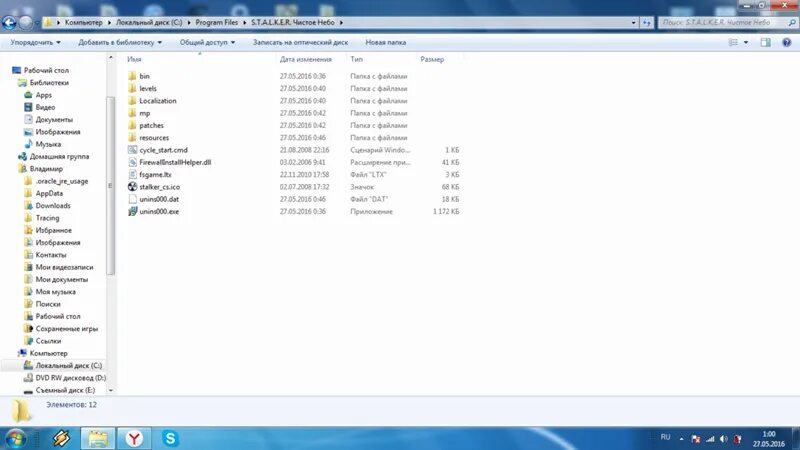Viewport: 800px width, 450px height.
Task: Open Action Center flag tray icon
Action: [695, 439]
